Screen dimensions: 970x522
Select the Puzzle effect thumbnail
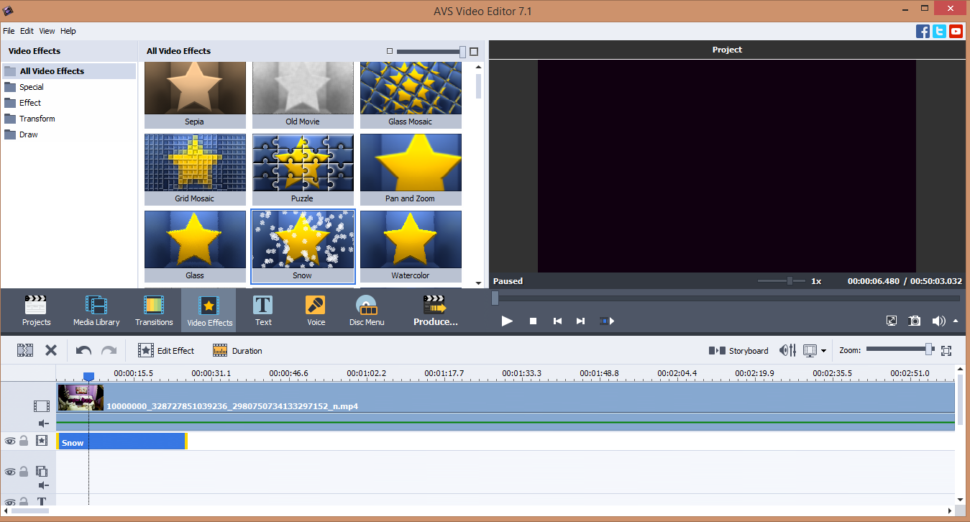[303, 169]
